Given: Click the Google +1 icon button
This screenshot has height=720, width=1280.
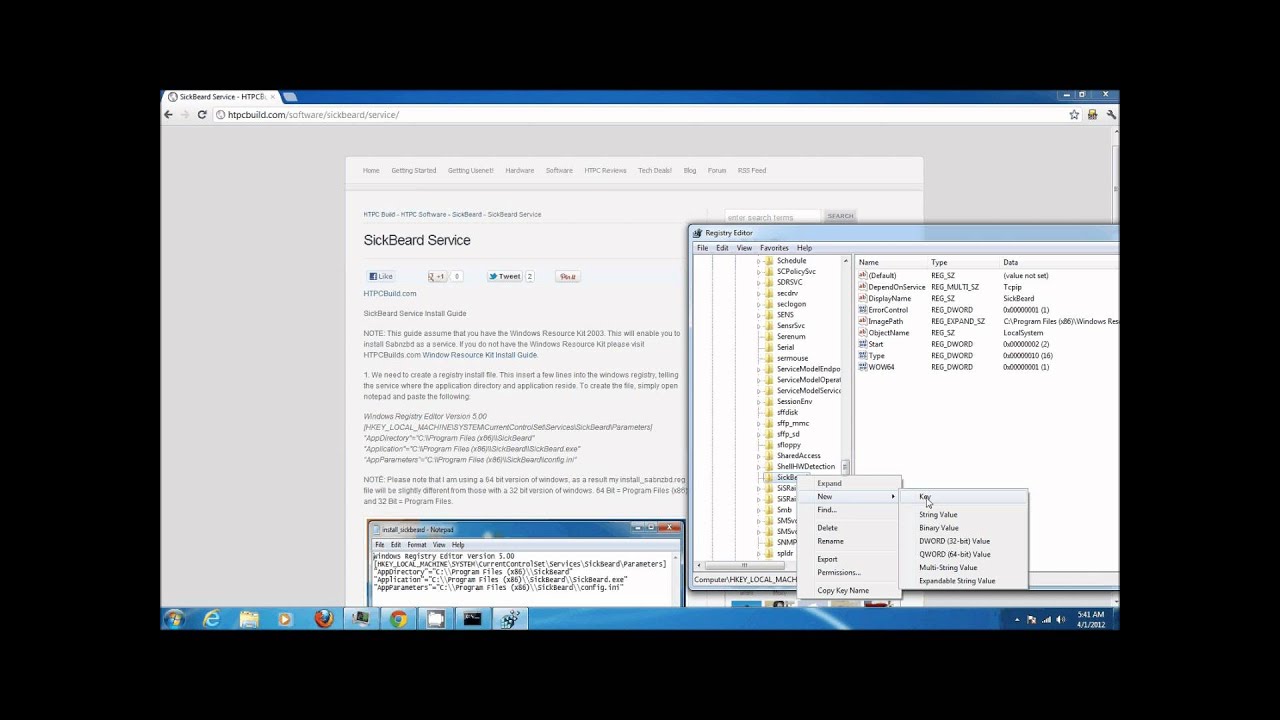Looking at the screenshot, I should click(437, 276).
